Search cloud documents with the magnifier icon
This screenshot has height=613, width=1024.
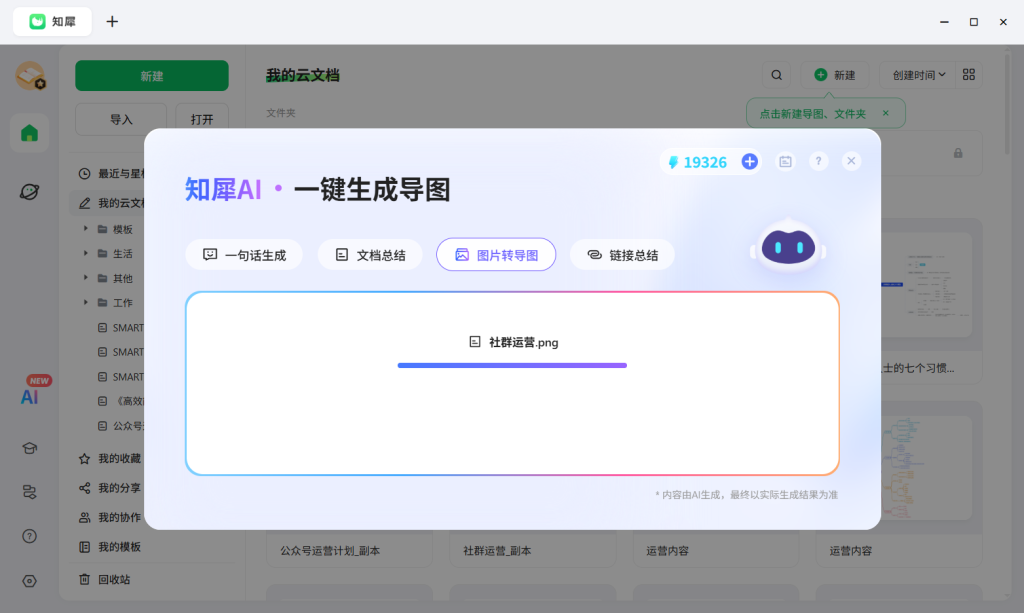point(776,75)
